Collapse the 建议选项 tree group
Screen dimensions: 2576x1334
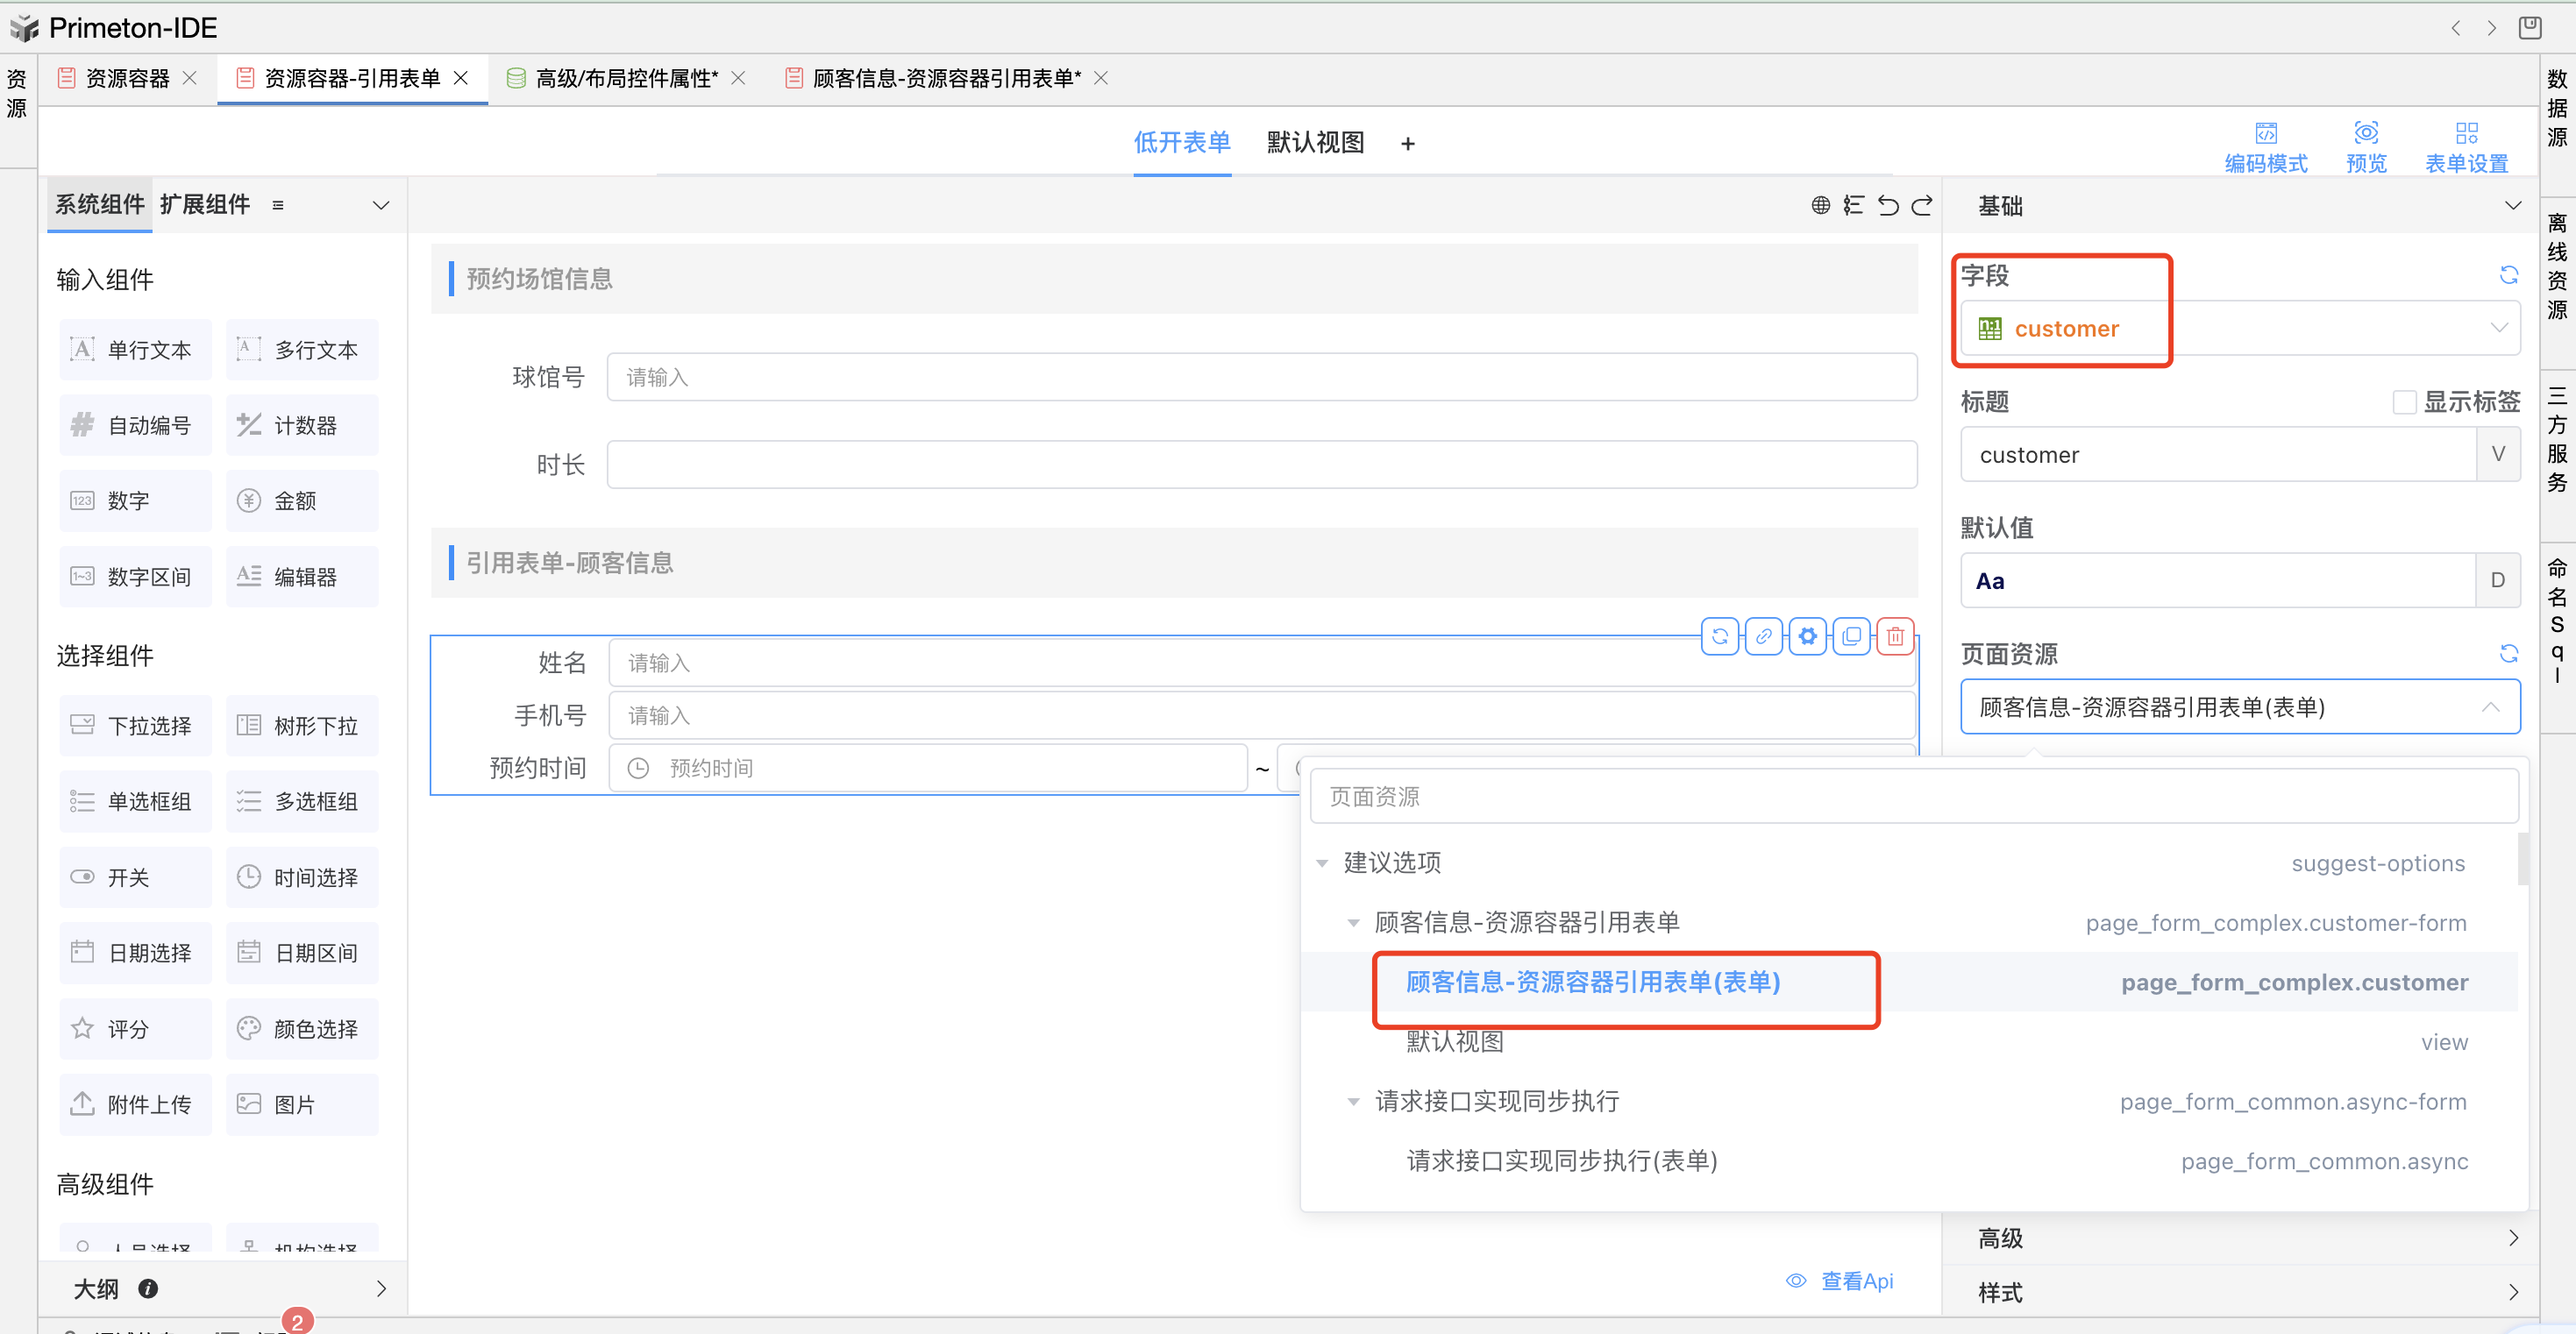tap(1322, 863)
